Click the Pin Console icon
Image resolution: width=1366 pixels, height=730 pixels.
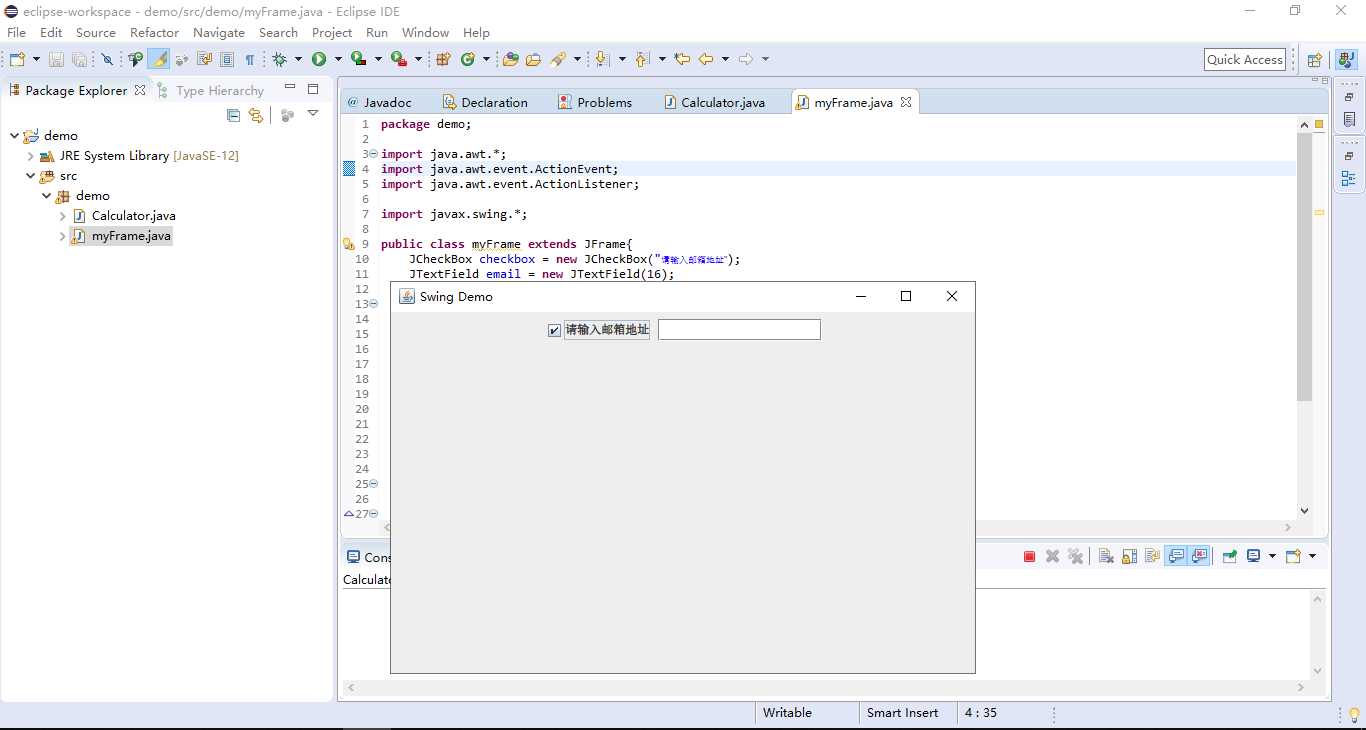(x=1230, y=557)
